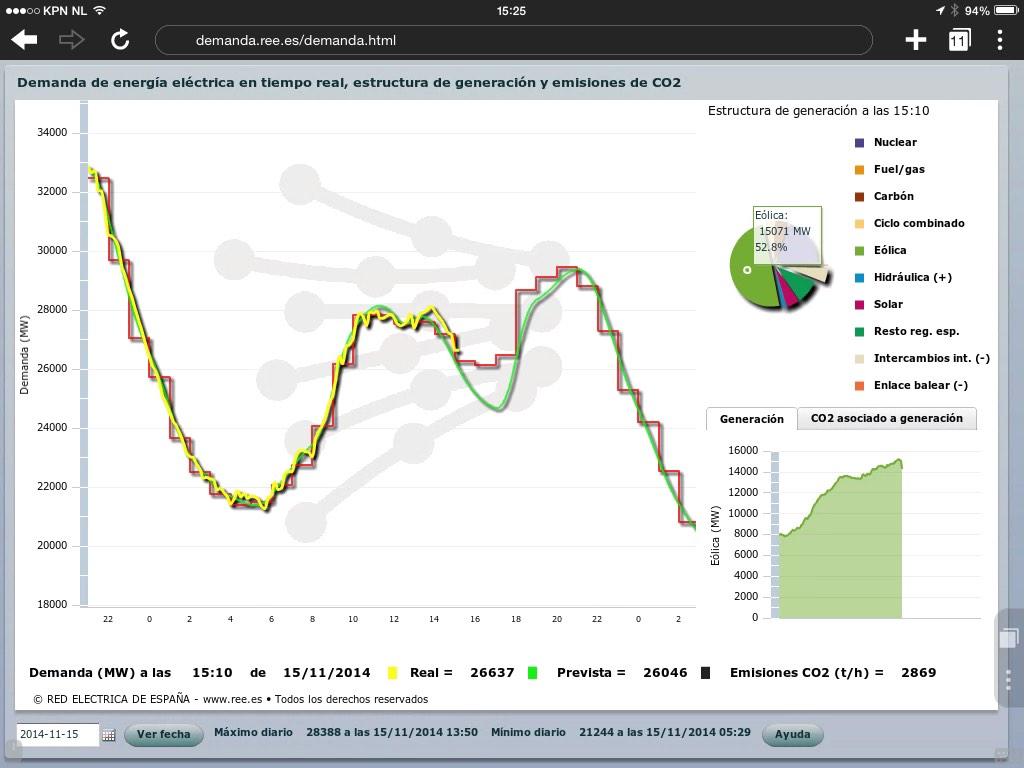Reload the page with refresh icon
The width and height of the screenshot is (1024, 768).
click(120, 40)
